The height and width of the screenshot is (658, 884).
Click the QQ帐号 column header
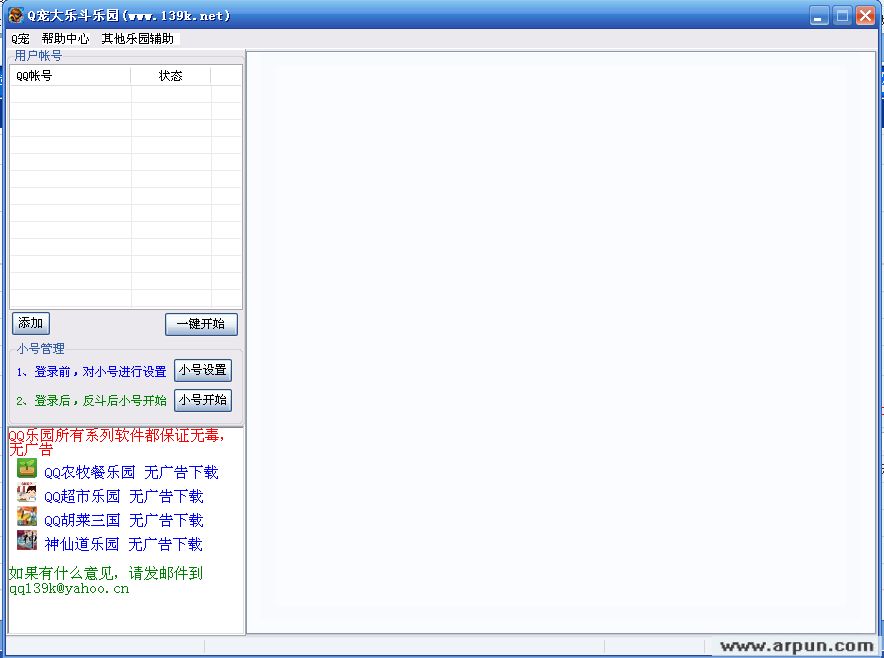click(70, 76)
